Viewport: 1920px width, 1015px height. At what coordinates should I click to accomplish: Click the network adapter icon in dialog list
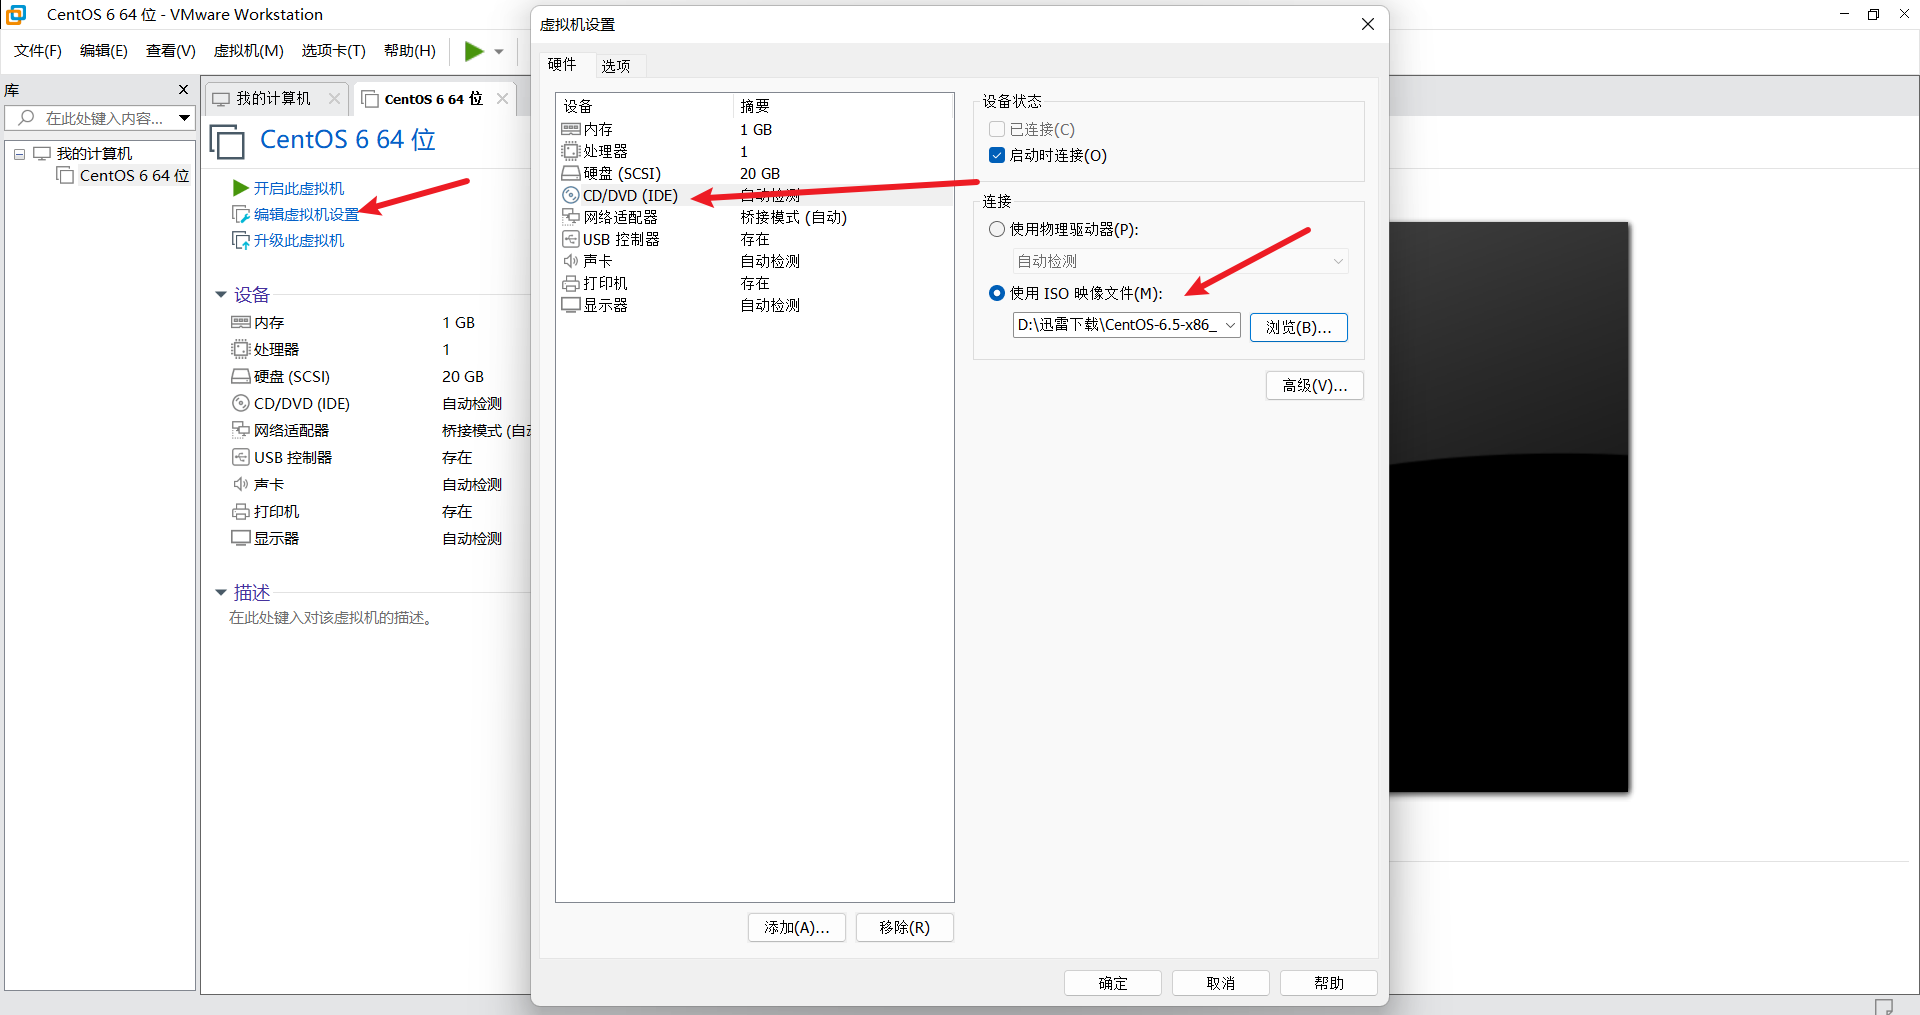pos(571,217)
